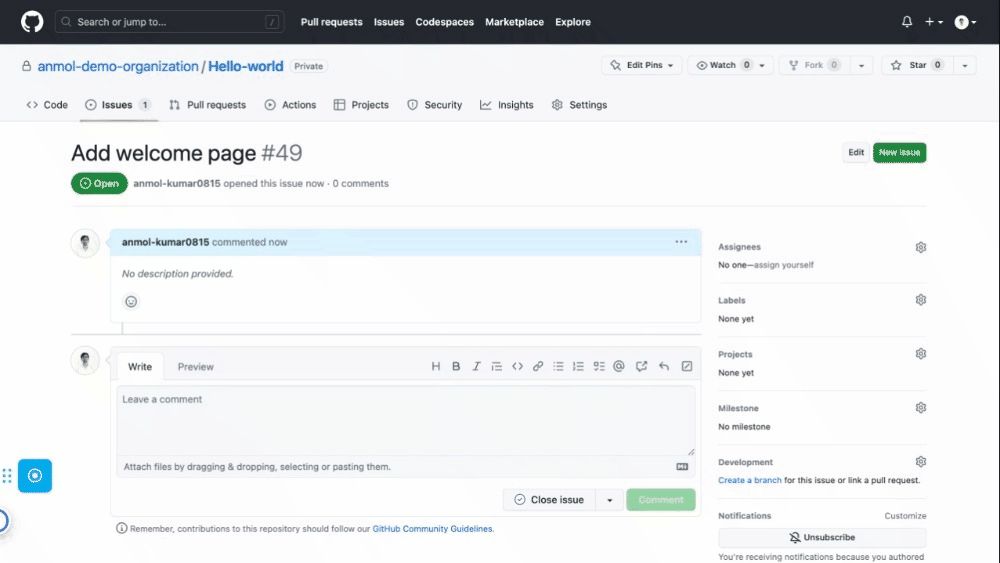
Task: Click the Edit title button
Action: (856, 152)
